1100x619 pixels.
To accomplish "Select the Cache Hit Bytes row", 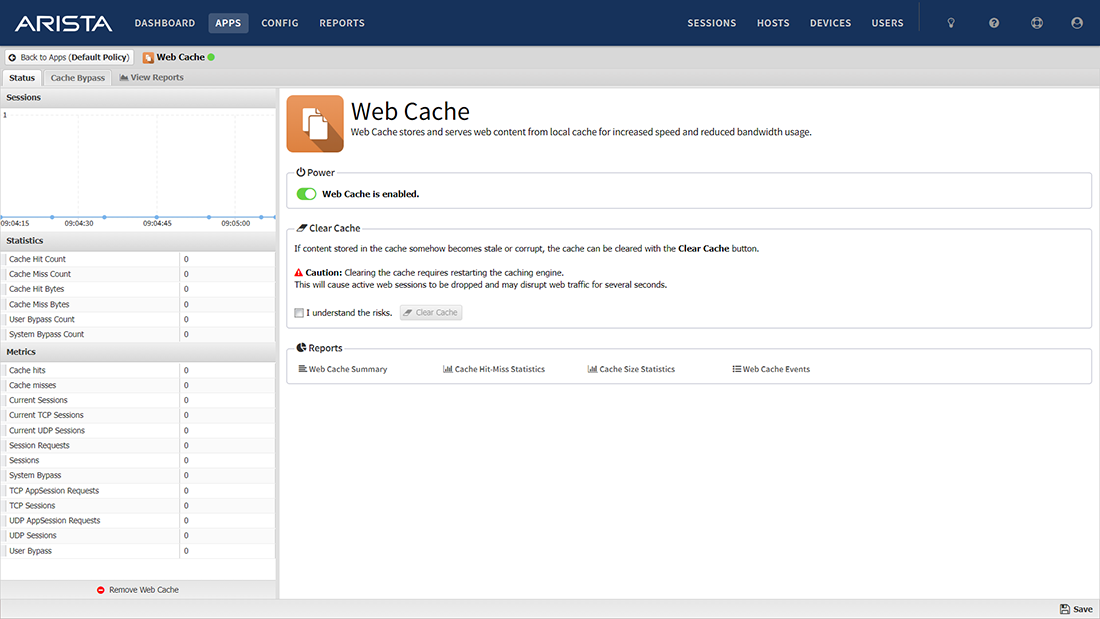I will (138, 289).
